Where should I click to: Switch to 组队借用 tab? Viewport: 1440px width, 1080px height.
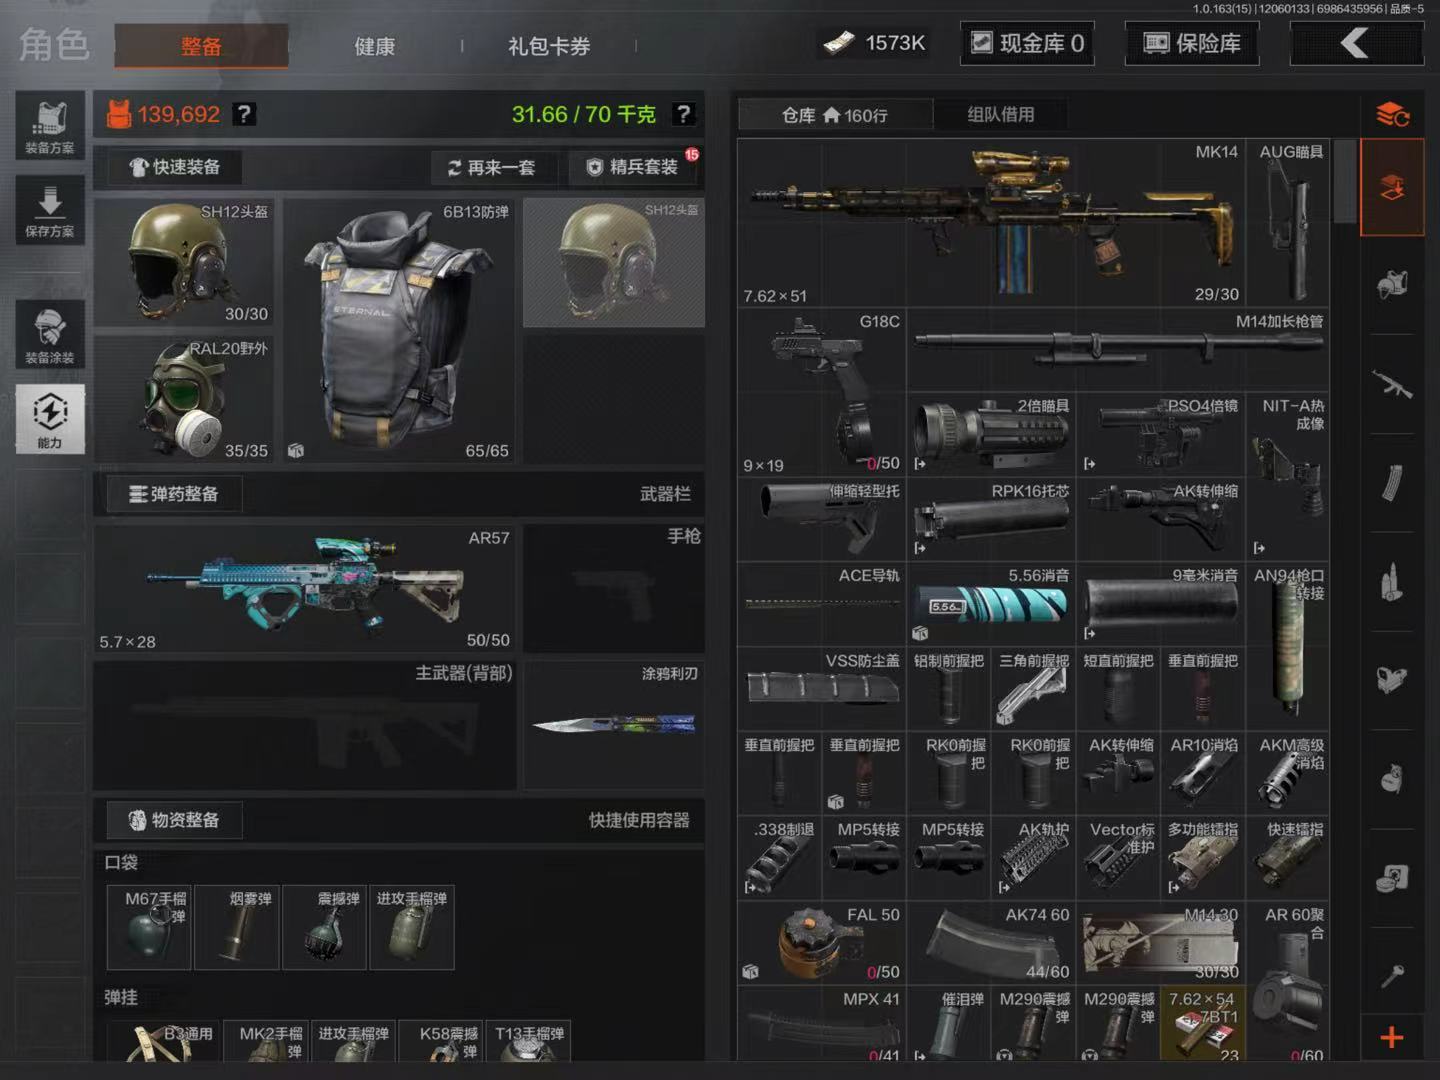point(1000,115)
